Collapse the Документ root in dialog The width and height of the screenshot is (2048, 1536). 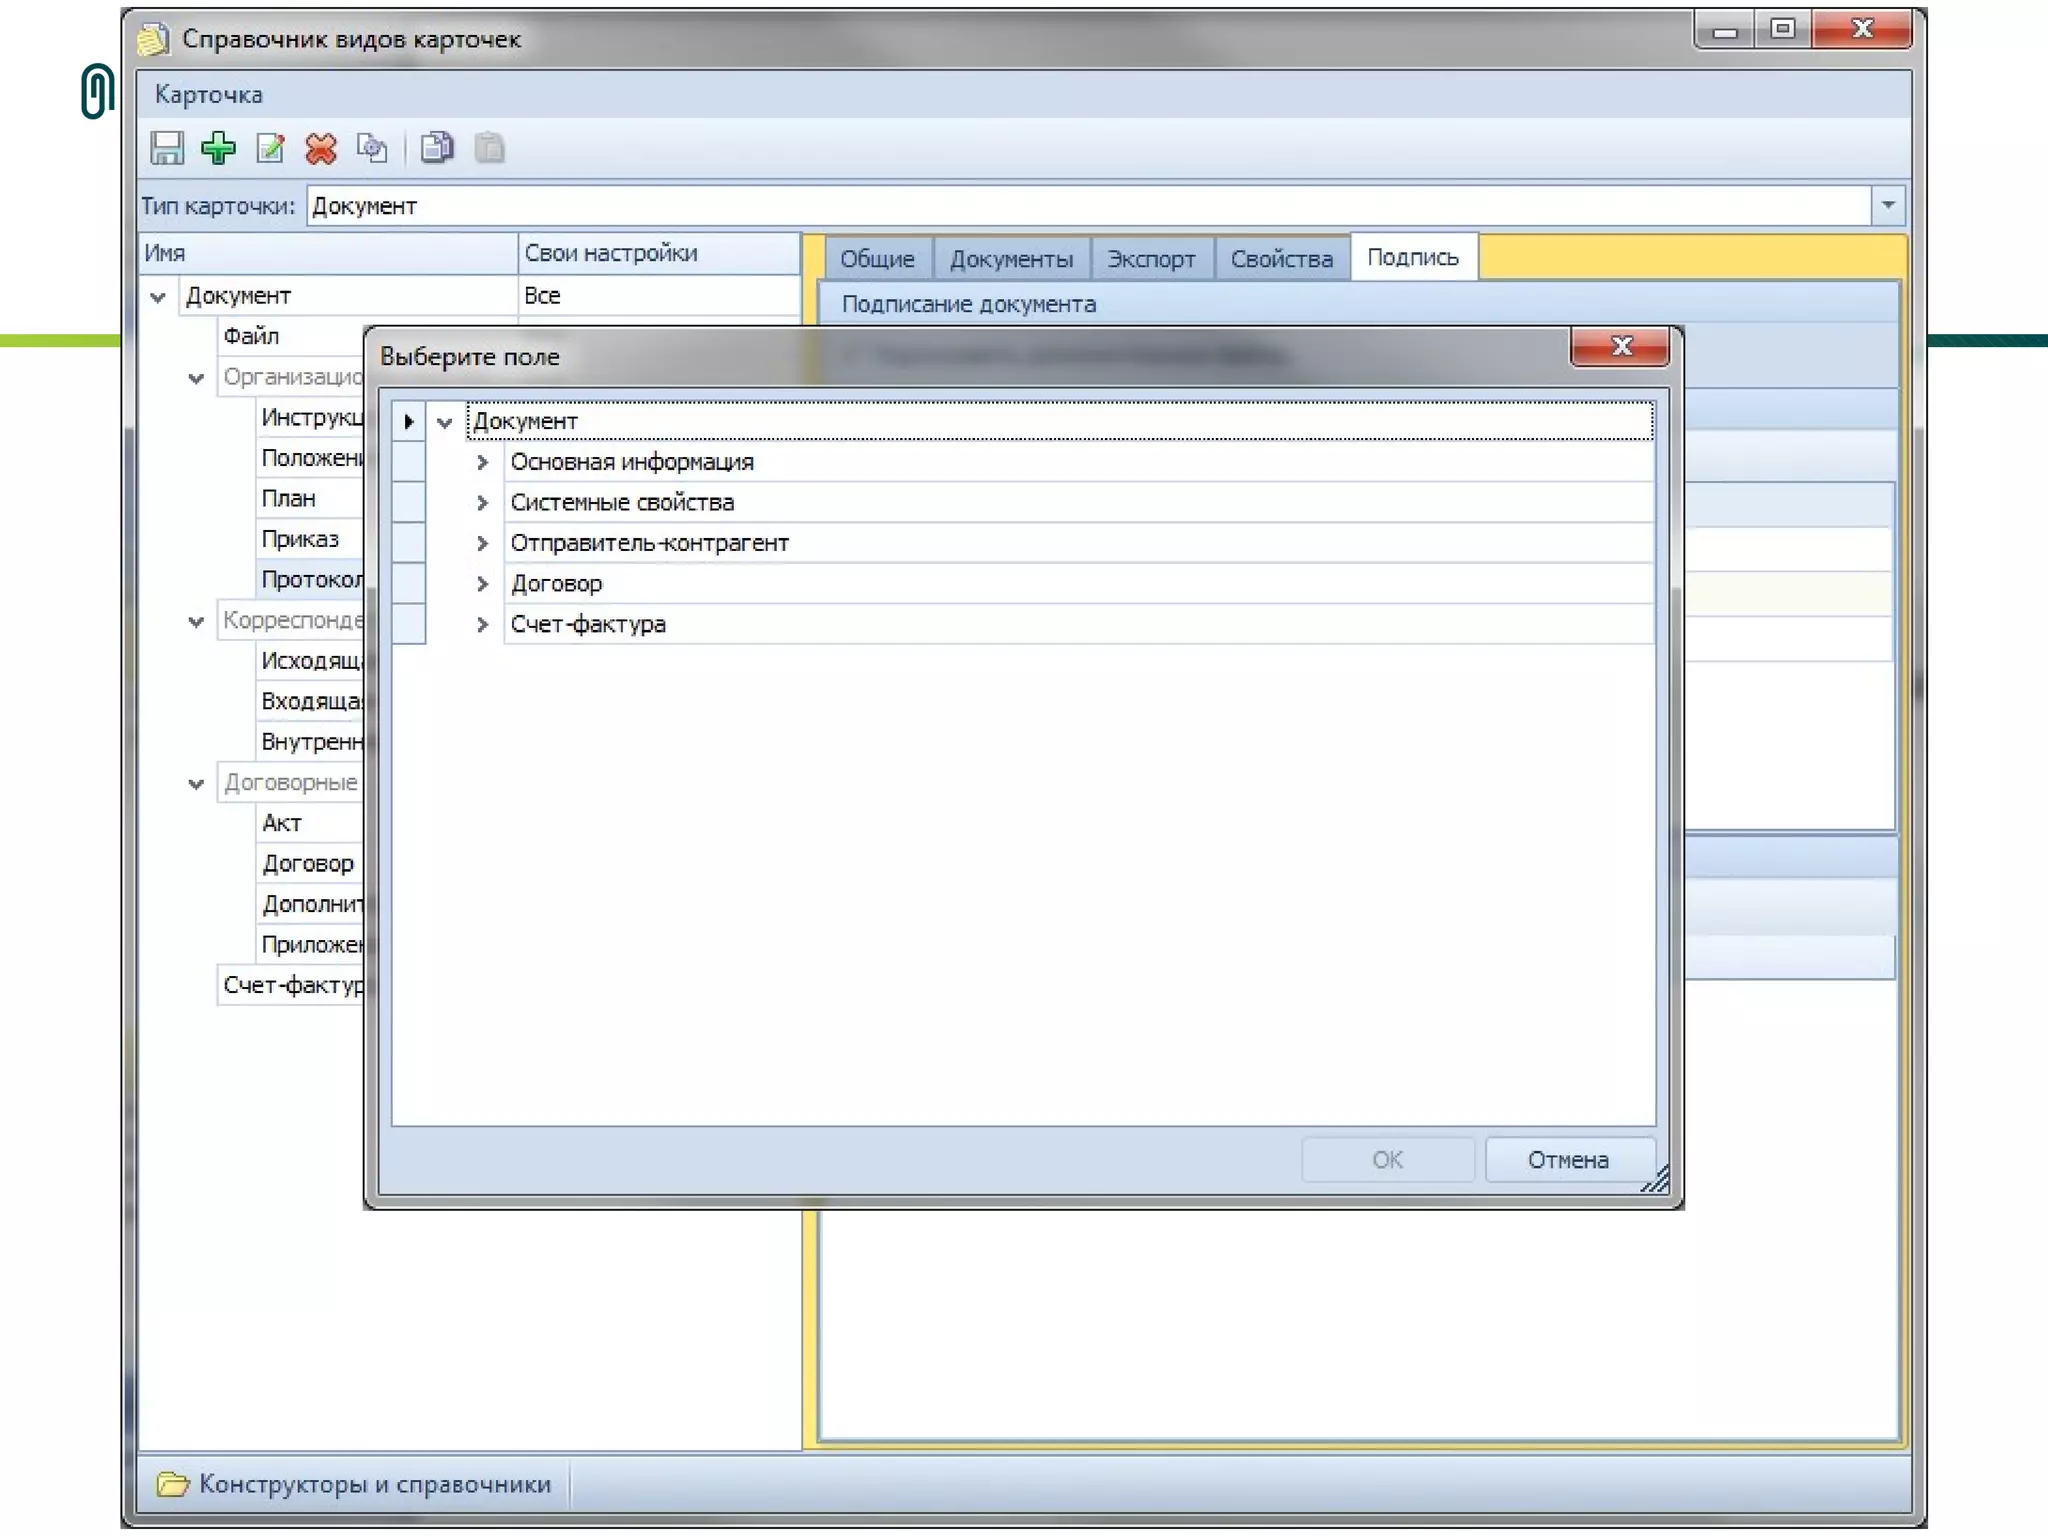click(445, 422)
